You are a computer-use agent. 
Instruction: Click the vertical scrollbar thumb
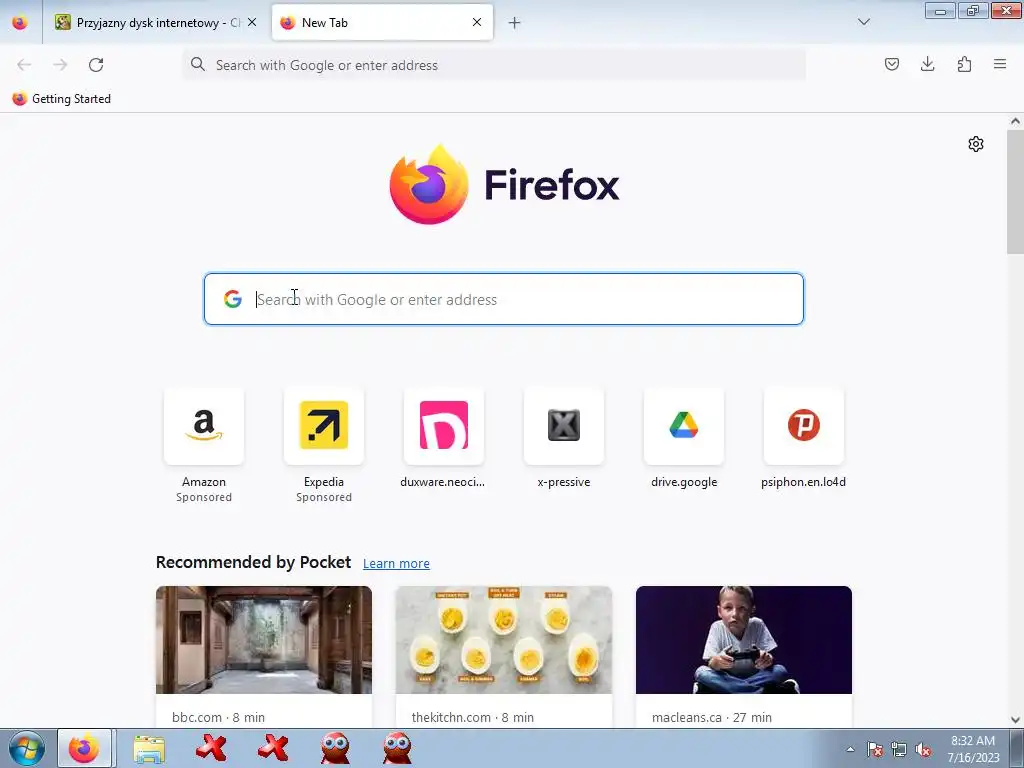pyautogui.click(x=1015, y=191)
